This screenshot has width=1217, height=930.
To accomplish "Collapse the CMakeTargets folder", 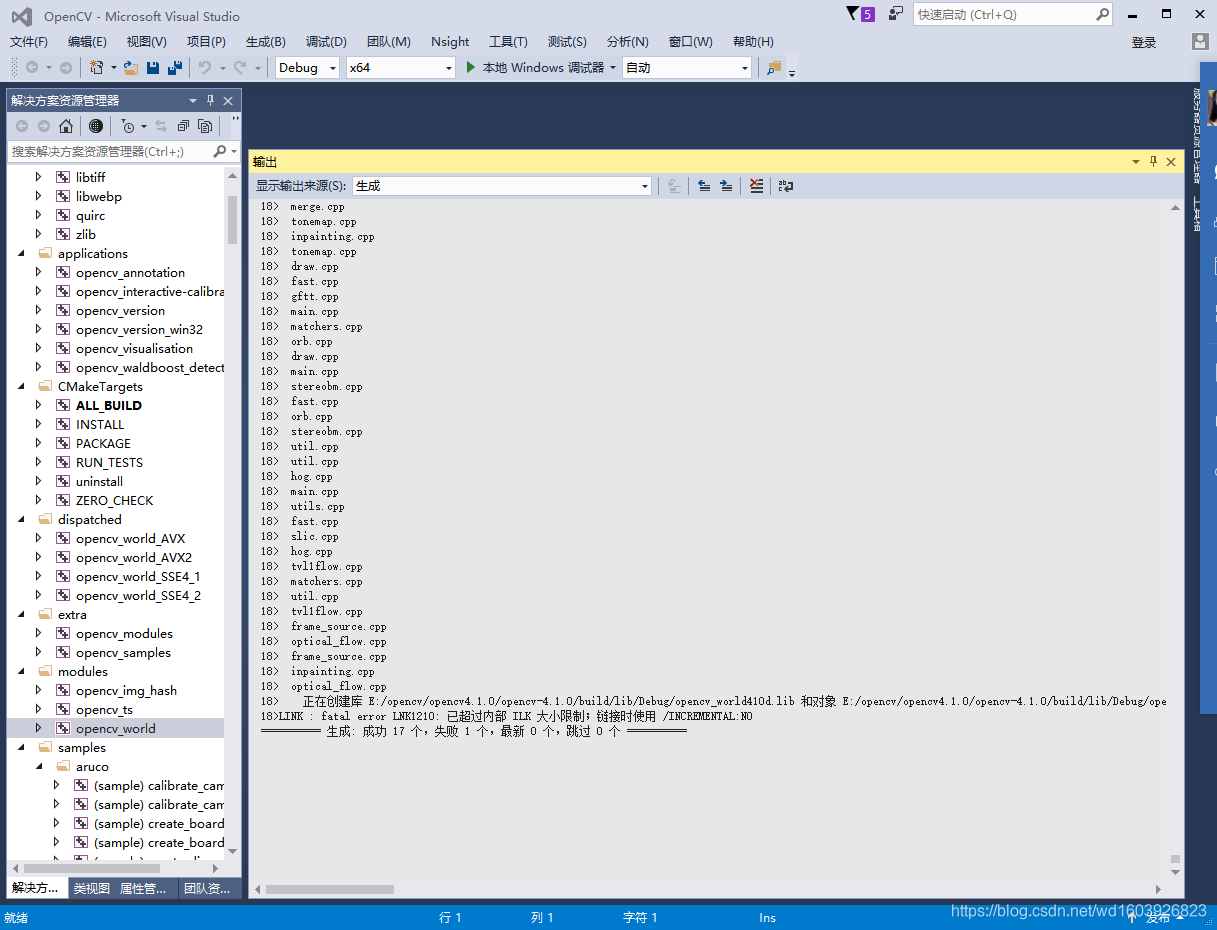I will (x=21, y=387).
